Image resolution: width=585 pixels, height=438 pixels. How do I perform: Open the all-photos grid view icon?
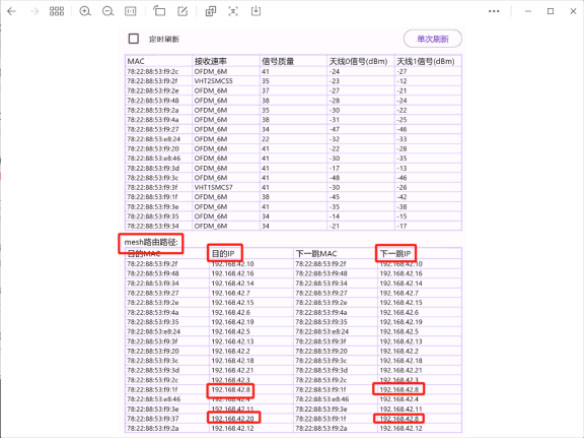57,11
